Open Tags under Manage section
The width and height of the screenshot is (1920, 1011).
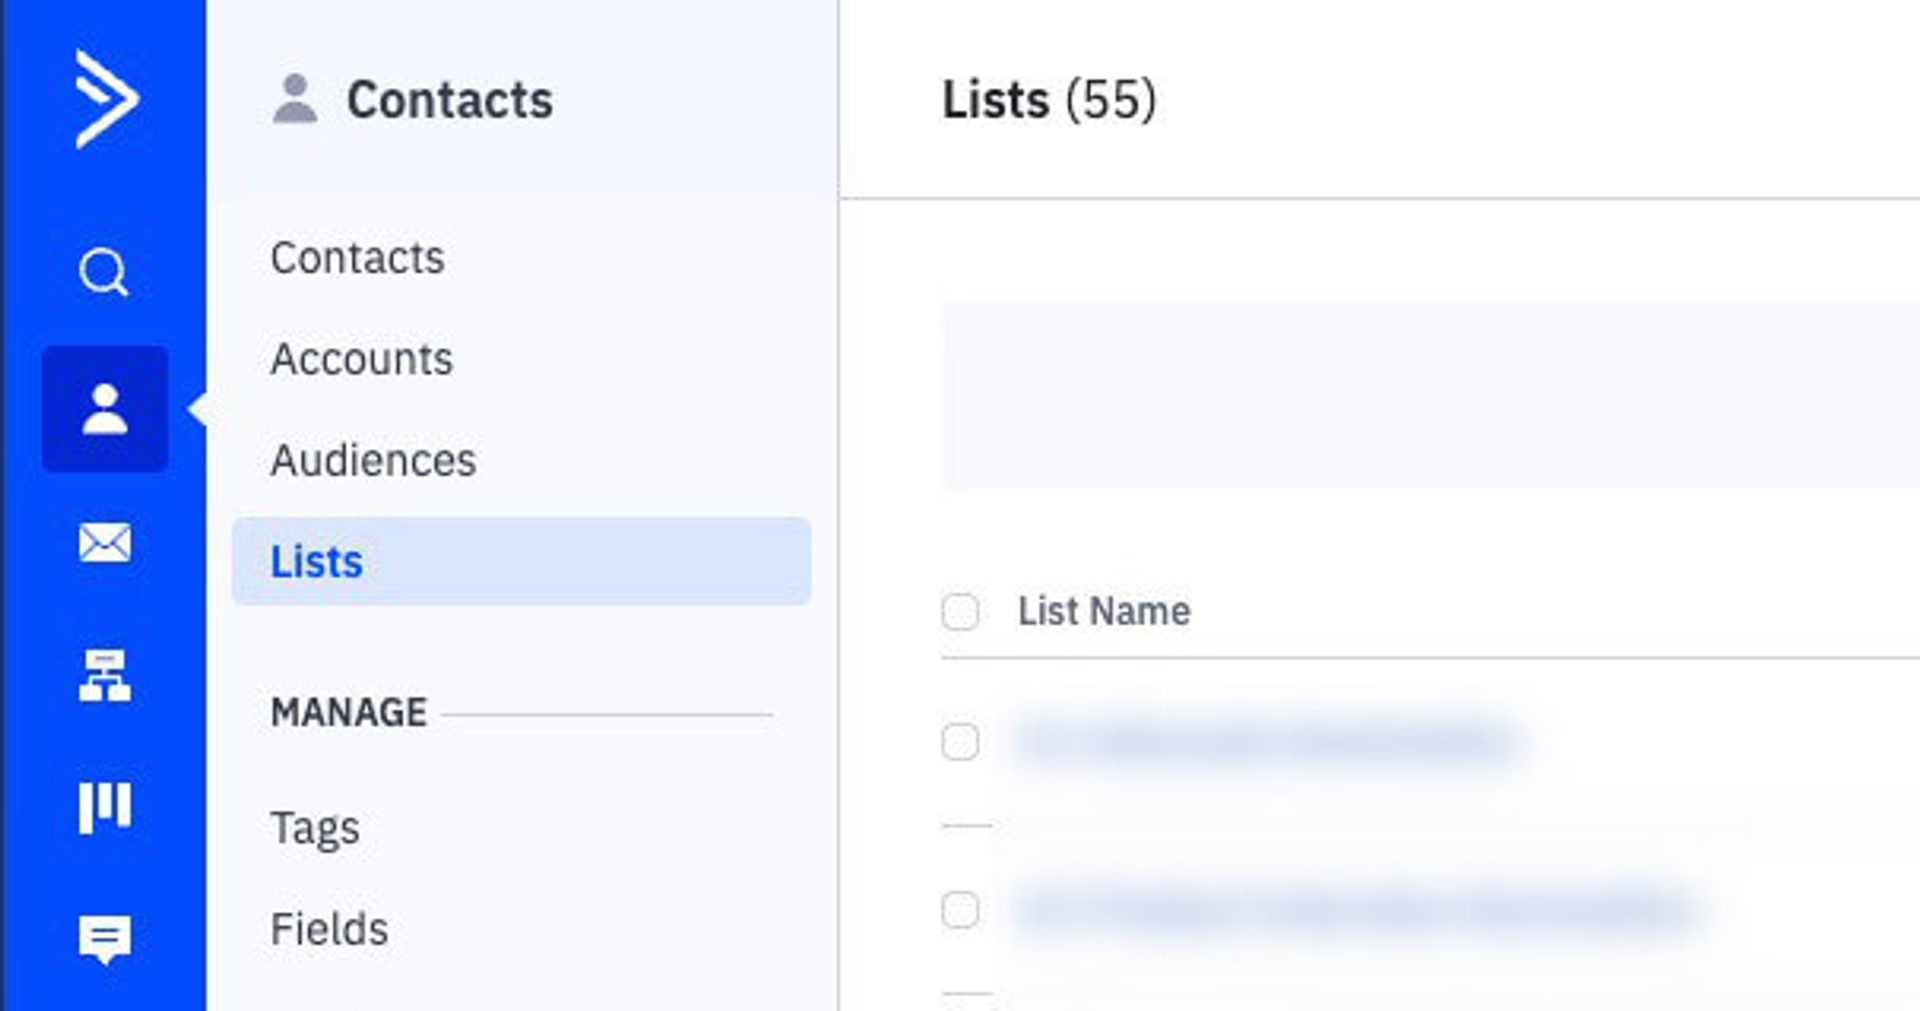315,827
